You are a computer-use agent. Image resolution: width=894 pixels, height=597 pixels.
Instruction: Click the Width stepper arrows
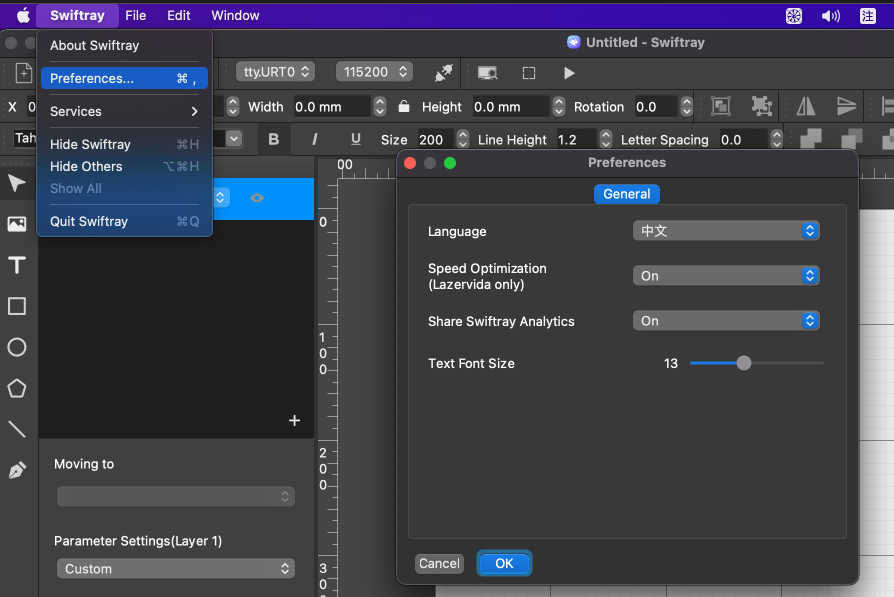(380, 107)
